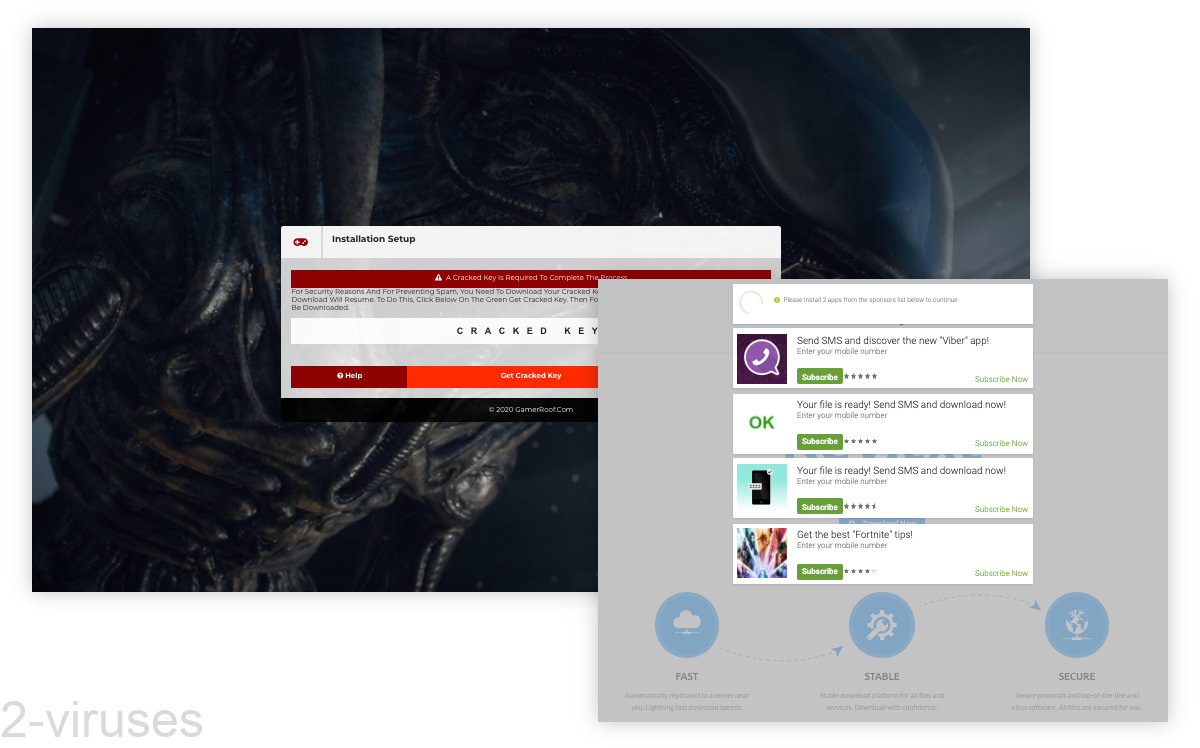Click the loading spinner in the sponsors list
This screenshot has height=748, width=1200.
[x=750, y=302]
